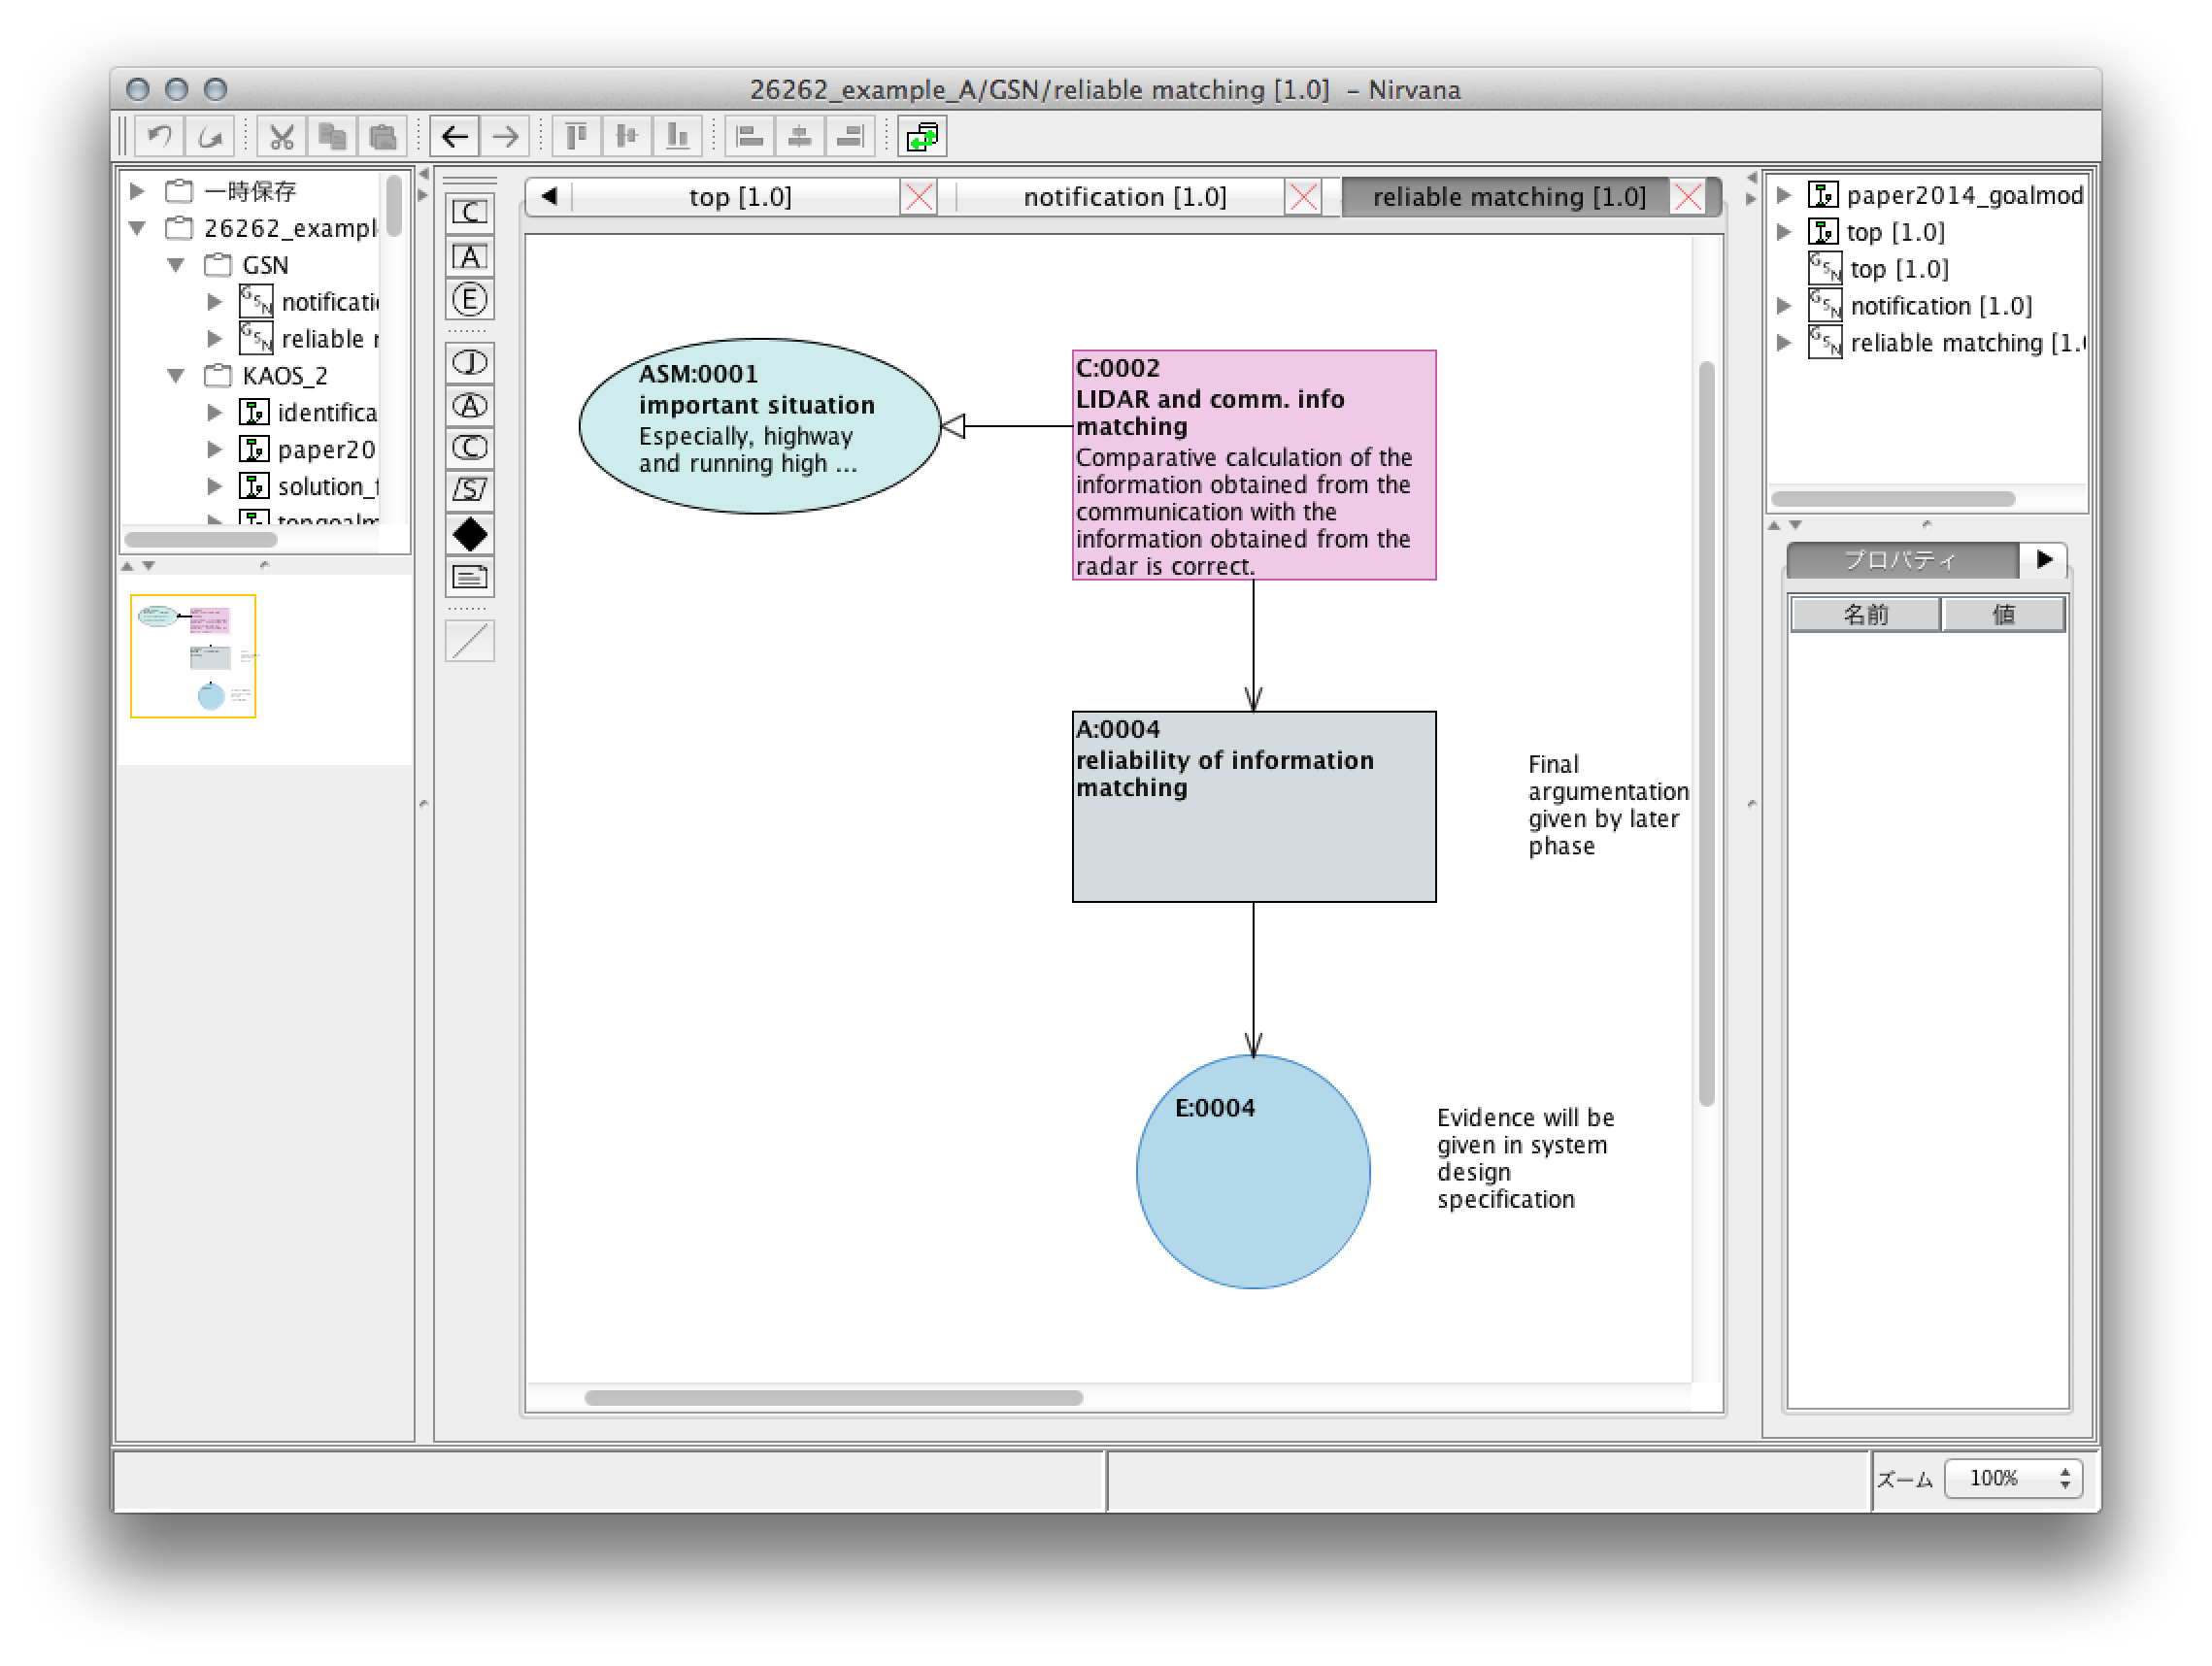Switch to the notification [1.0] tab

point(1124,197)
